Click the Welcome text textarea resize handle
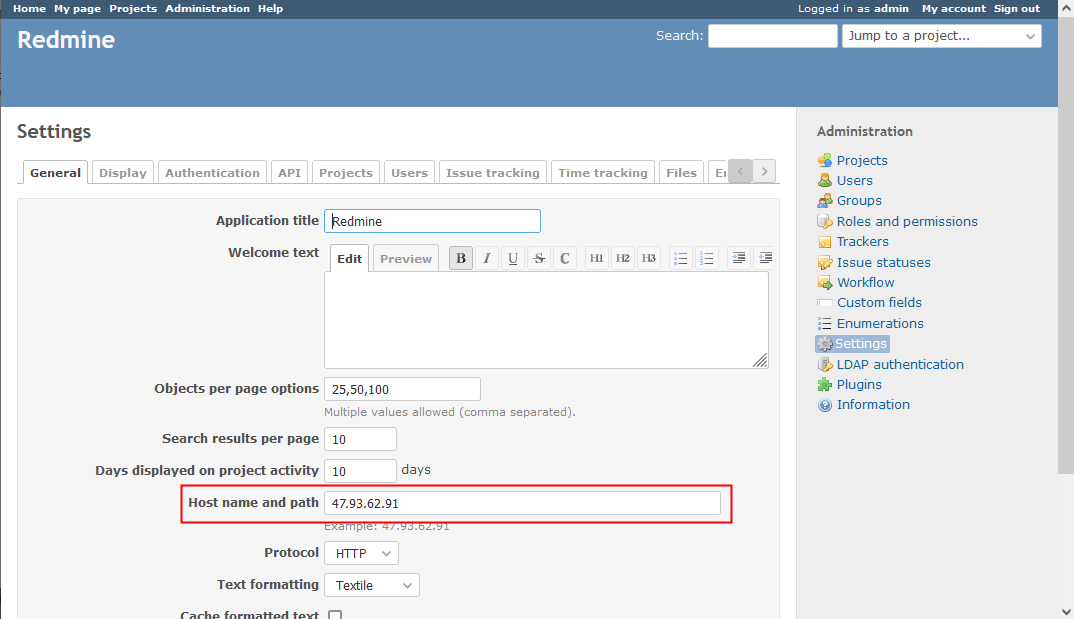Image resolution: width=1074 pixels, height=619 pixels. 760,360
